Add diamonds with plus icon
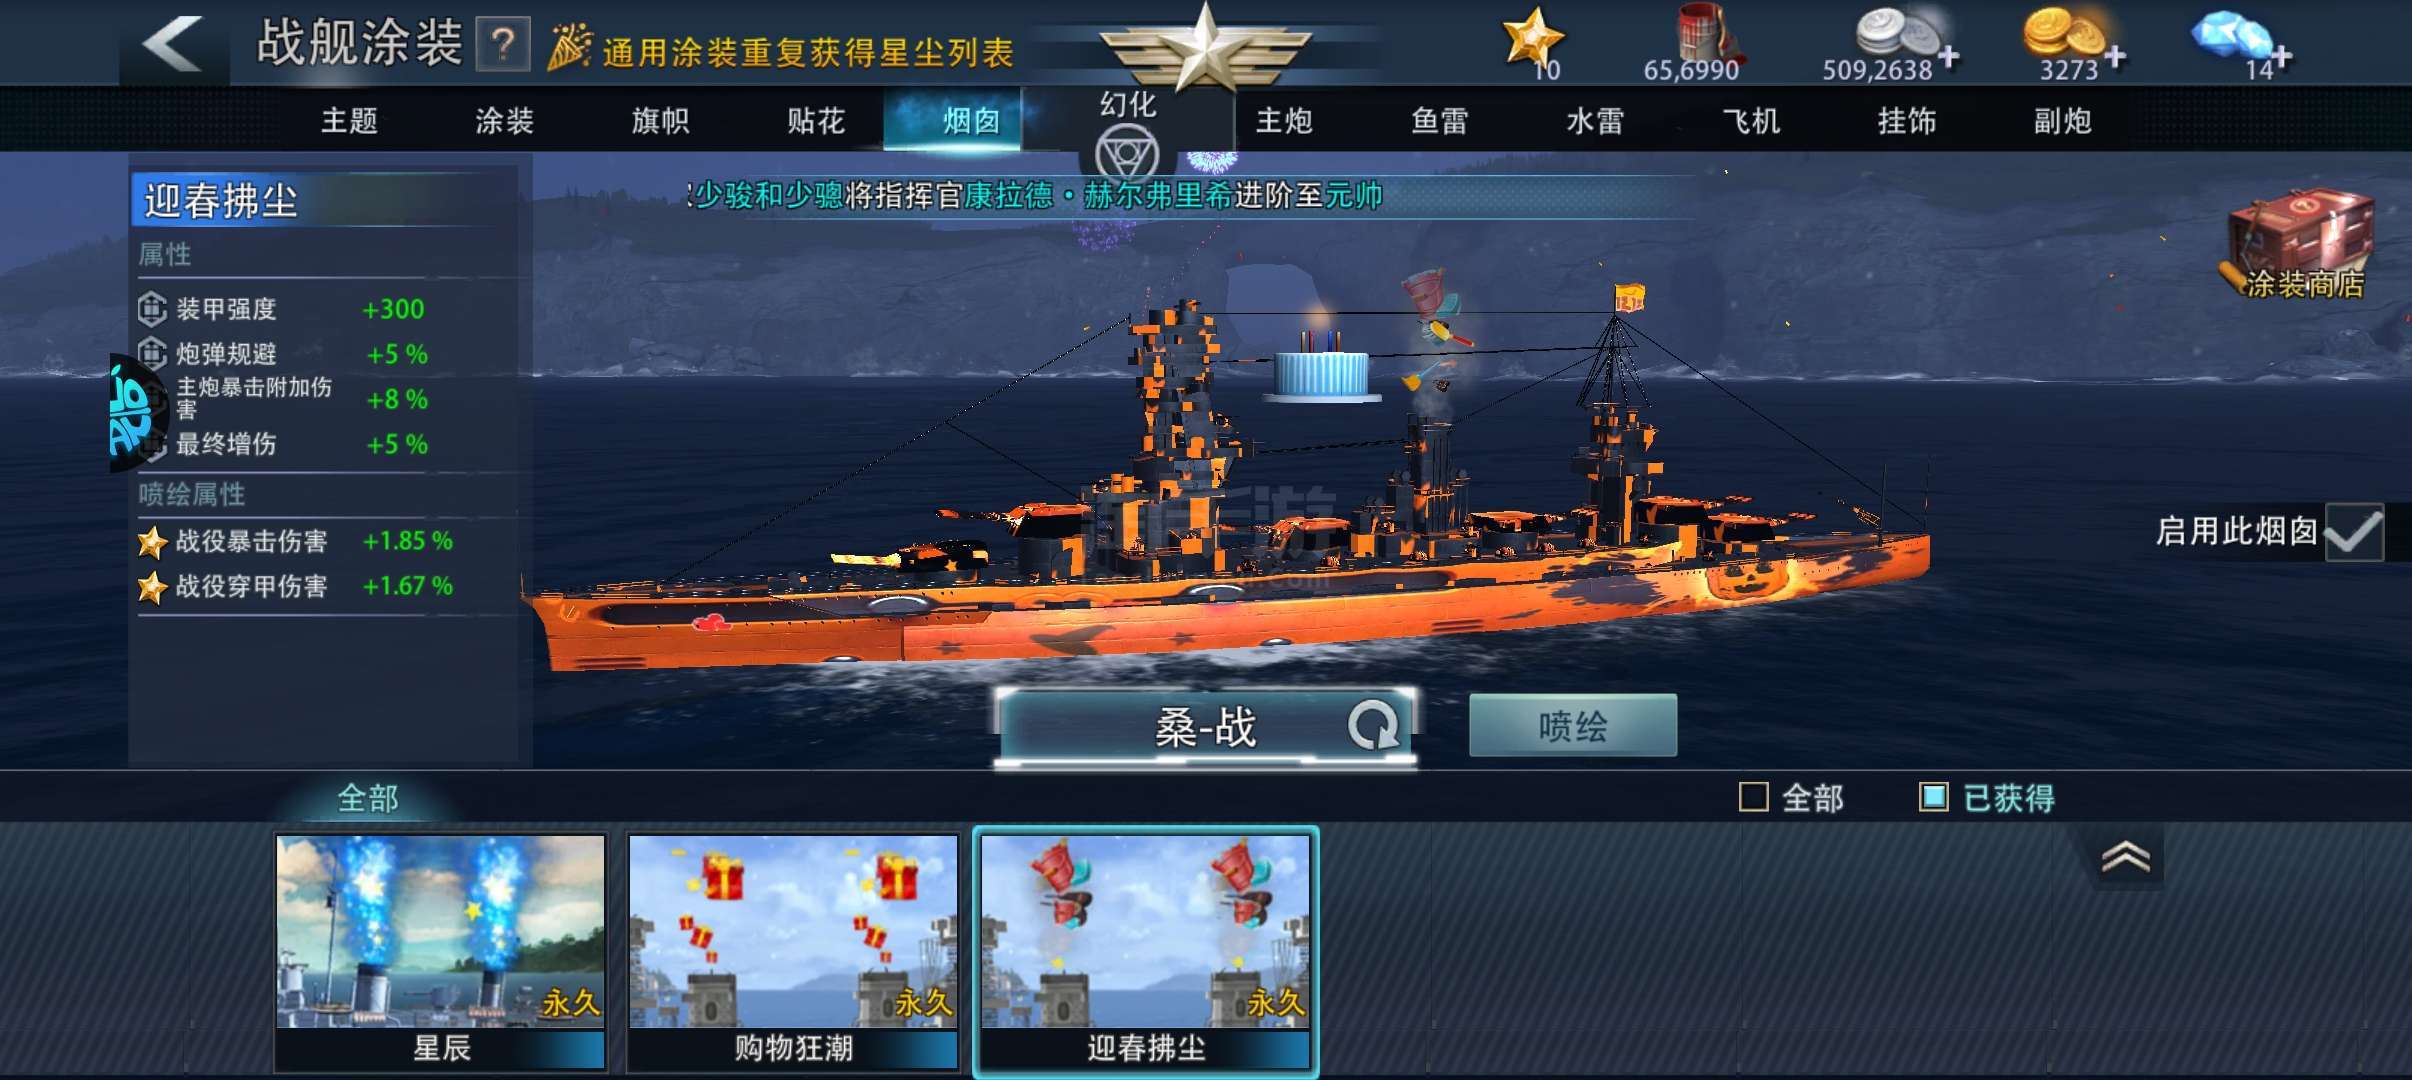Screen dimensions: 2412x1080 pyautogui.click(x=2281, y=58)
